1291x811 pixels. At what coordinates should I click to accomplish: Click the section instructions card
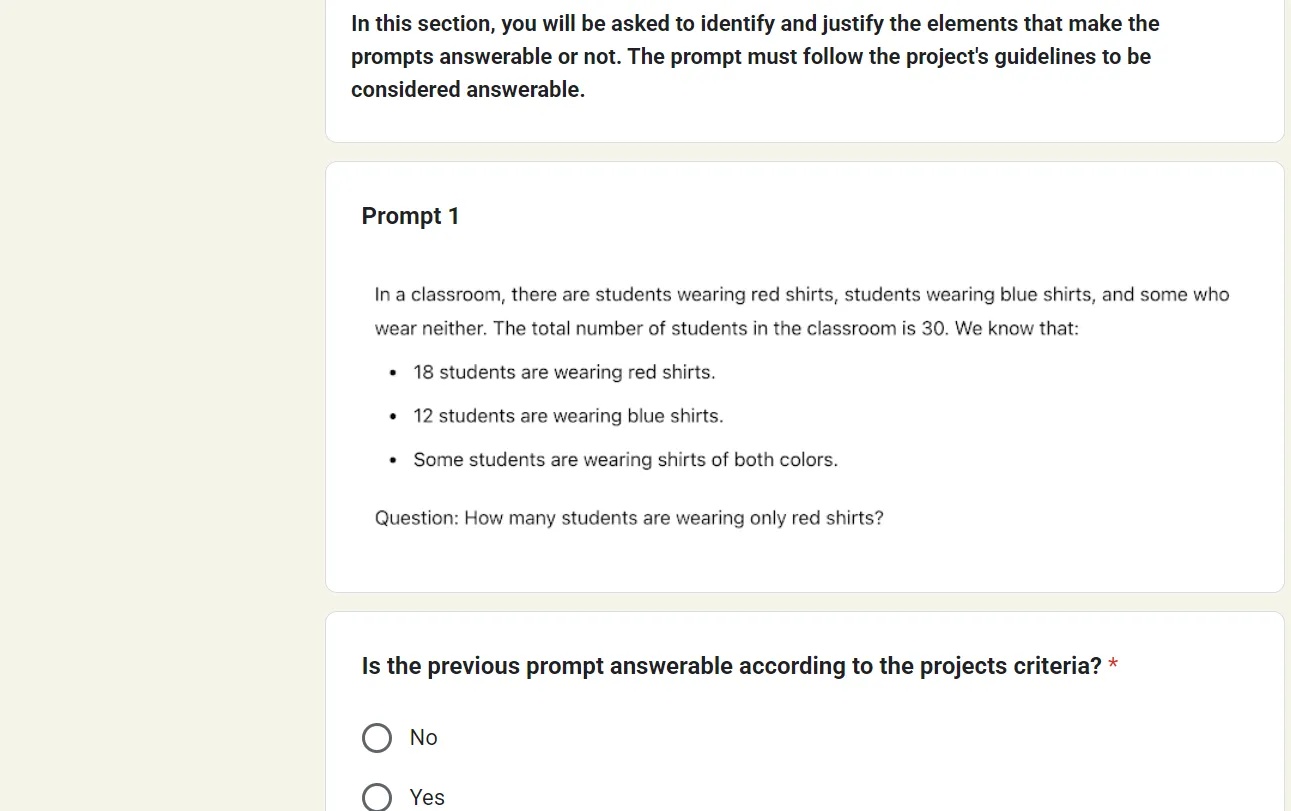(800, 60)
